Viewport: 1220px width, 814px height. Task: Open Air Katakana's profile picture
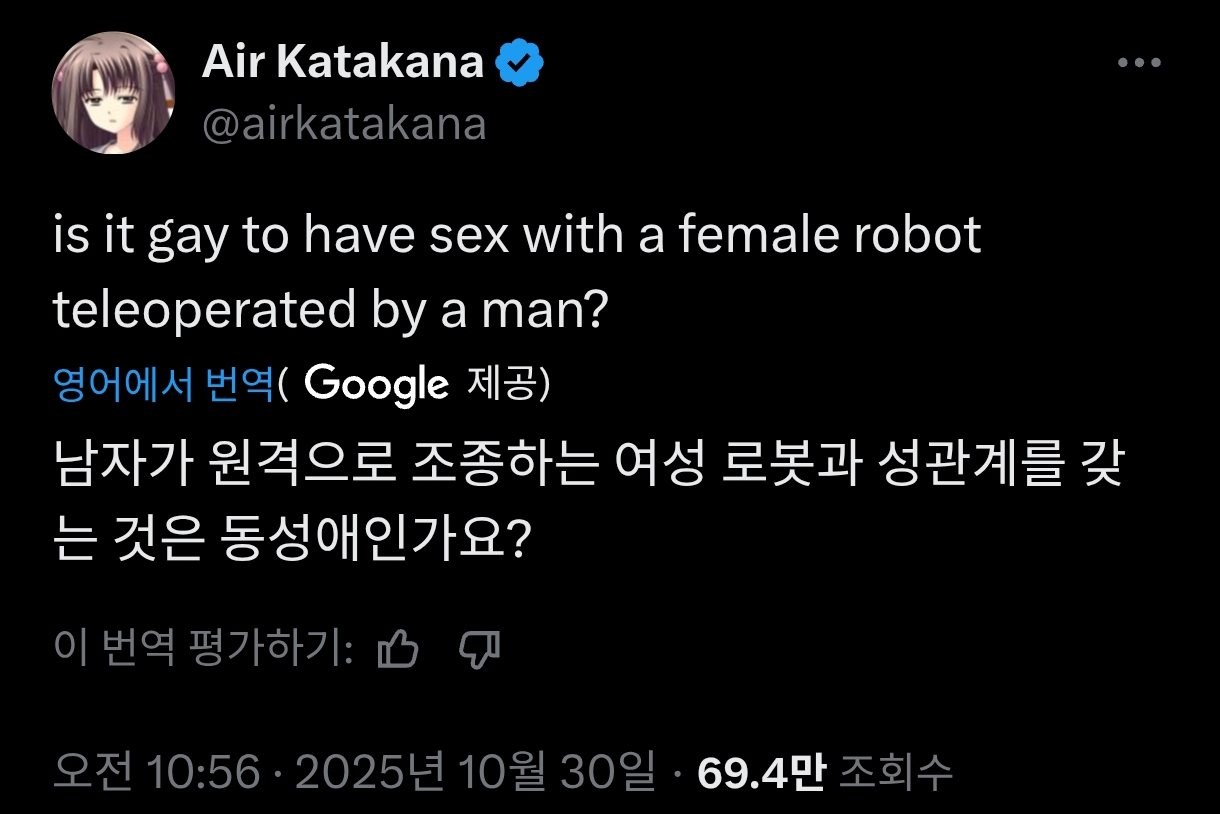pos(113,93)
